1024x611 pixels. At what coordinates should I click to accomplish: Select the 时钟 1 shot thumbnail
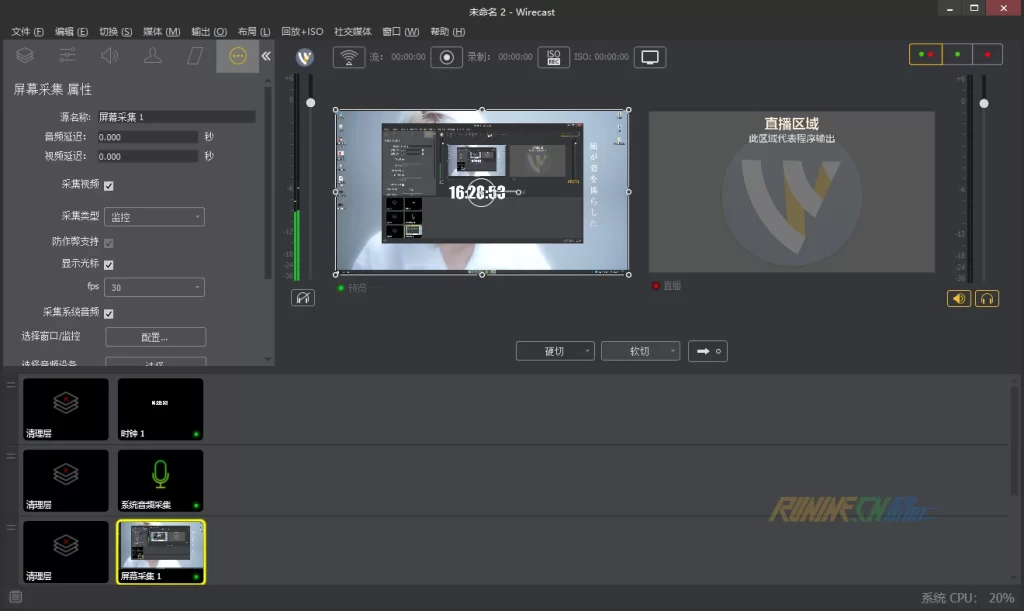[160, 409]
